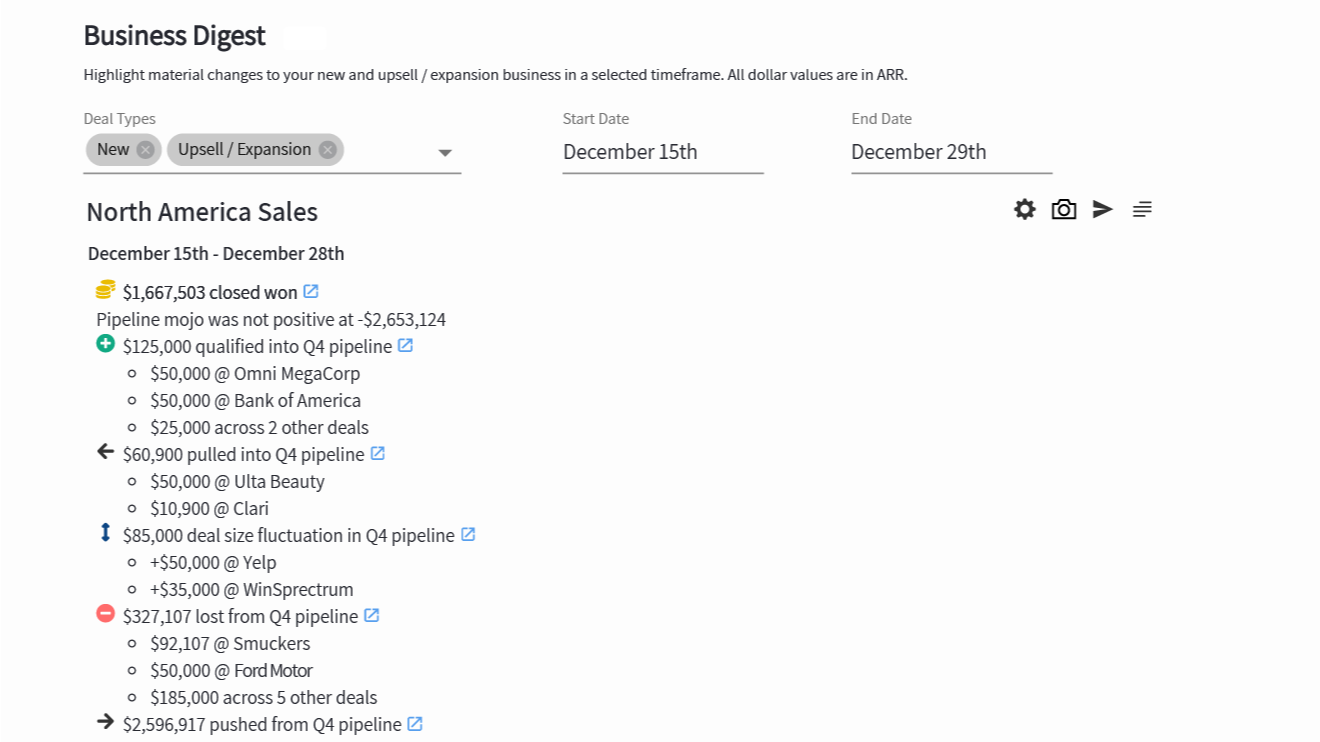Click the End Date field December 29th
Viewport: 1320px width, 742px height.
click(951, 152)
